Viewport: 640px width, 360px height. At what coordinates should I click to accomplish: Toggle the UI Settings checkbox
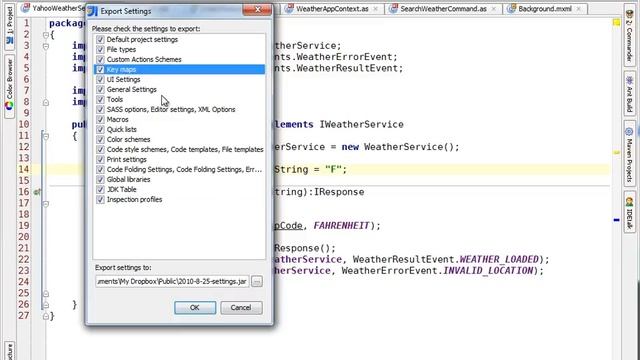(x=100, y=80)
